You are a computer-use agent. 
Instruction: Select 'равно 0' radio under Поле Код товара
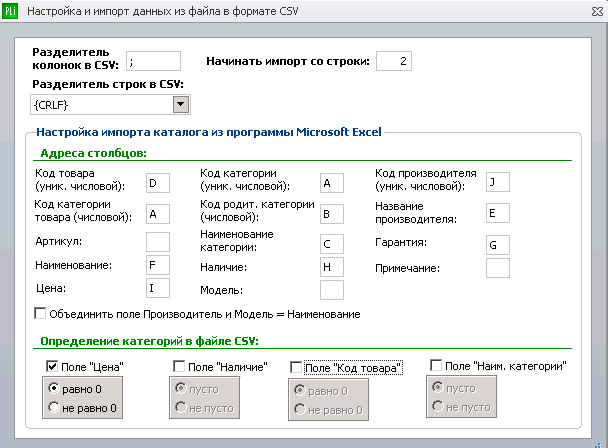pyautogui.click(x=300, y=390)
